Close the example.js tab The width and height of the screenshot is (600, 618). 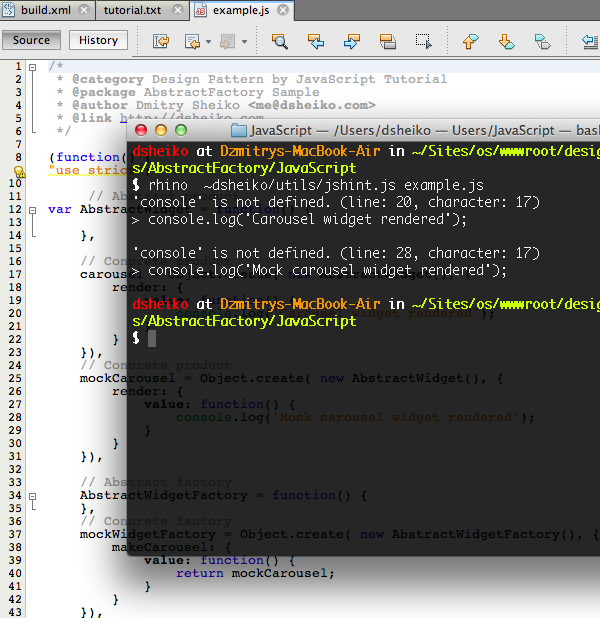[283, 10]
